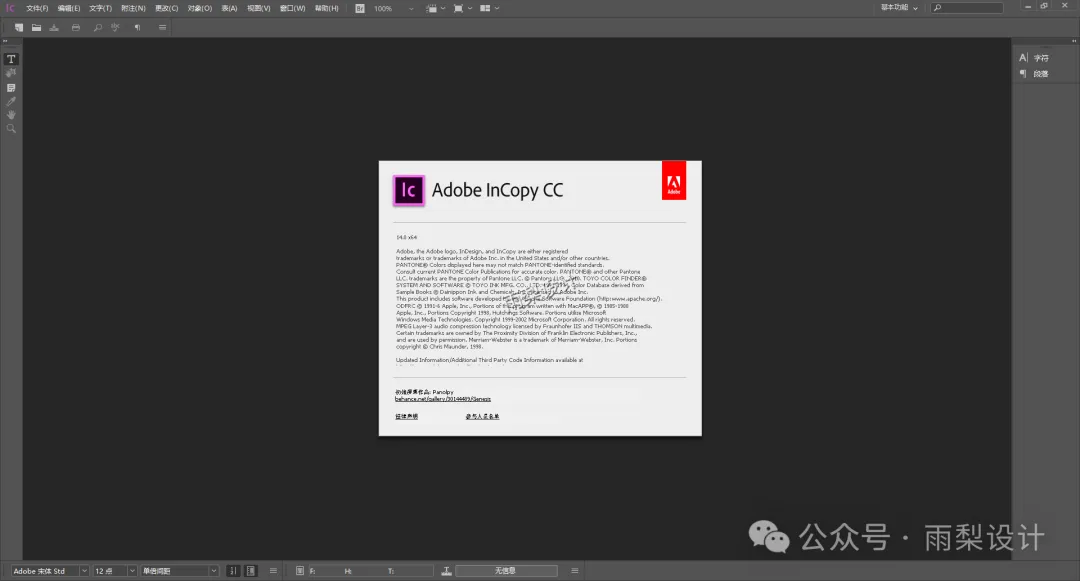The image size is (1080, 581).
Task: Click the 14.0 x64 version text
Action: [x=406, y=237]
